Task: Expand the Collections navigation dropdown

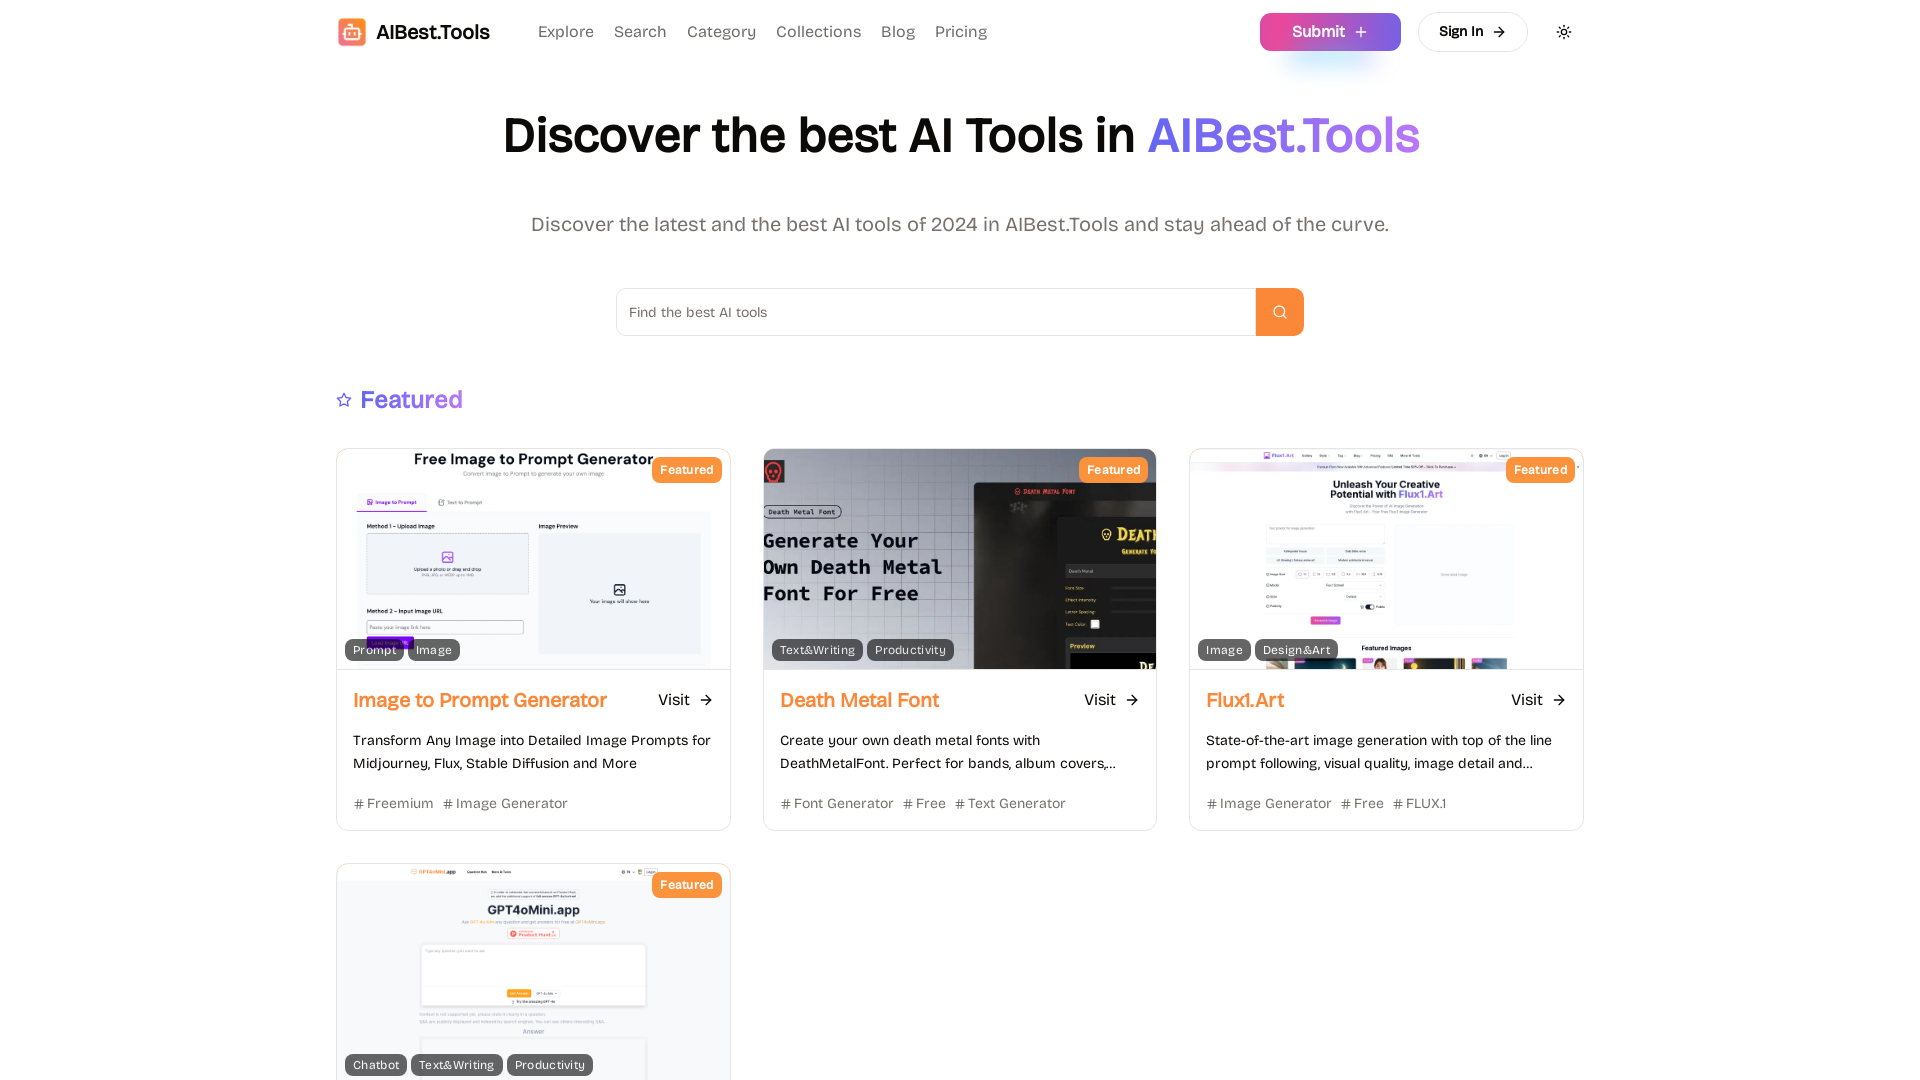Action: (818, 32)
